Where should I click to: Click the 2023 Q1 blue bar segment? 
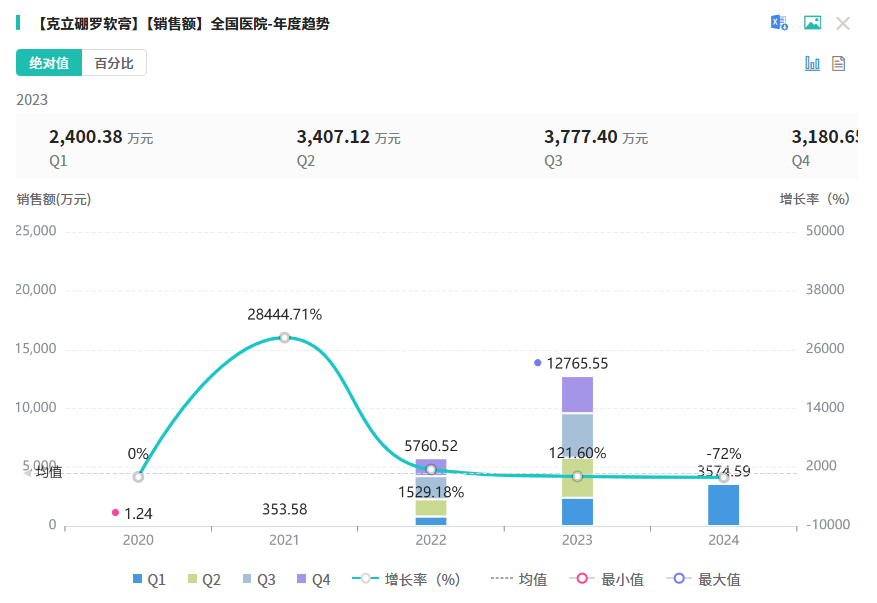(x=577, y=512)
